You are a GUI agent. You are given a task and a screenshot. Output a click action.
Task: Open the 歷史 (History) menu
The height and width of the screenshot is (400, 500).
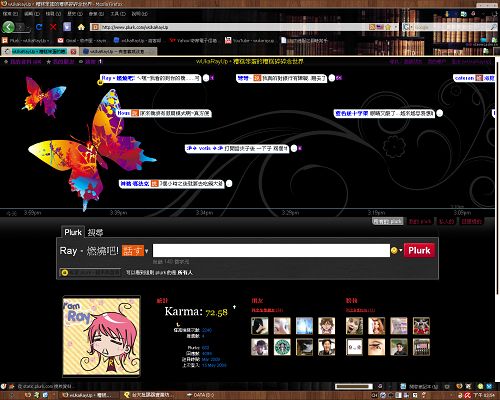pos(75,14)
